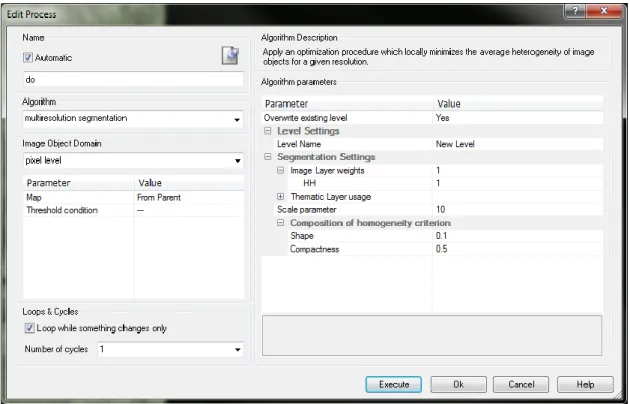
Task: Select the 'HH' layer row label
Action: pyautogui.click(x=309, y=183)
